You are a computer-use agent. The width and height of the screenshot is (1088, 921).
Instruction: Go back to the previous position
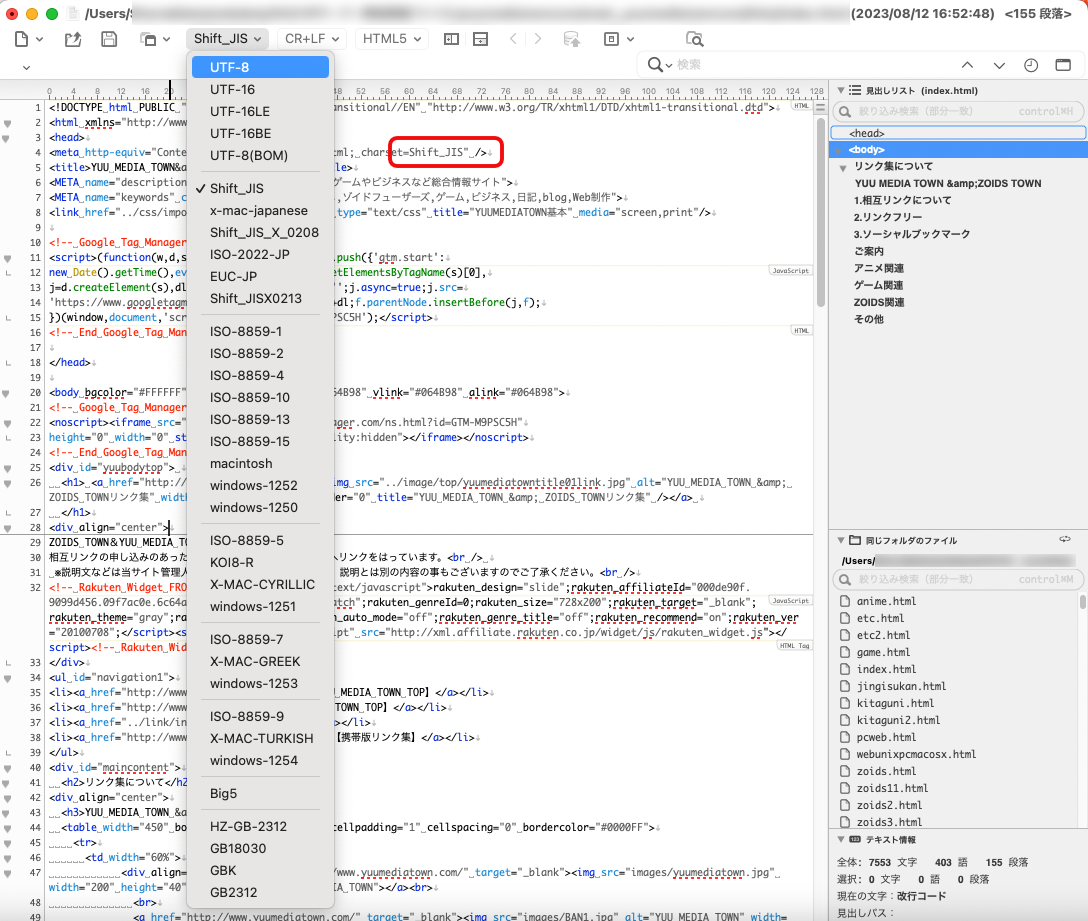pos(513,39)
